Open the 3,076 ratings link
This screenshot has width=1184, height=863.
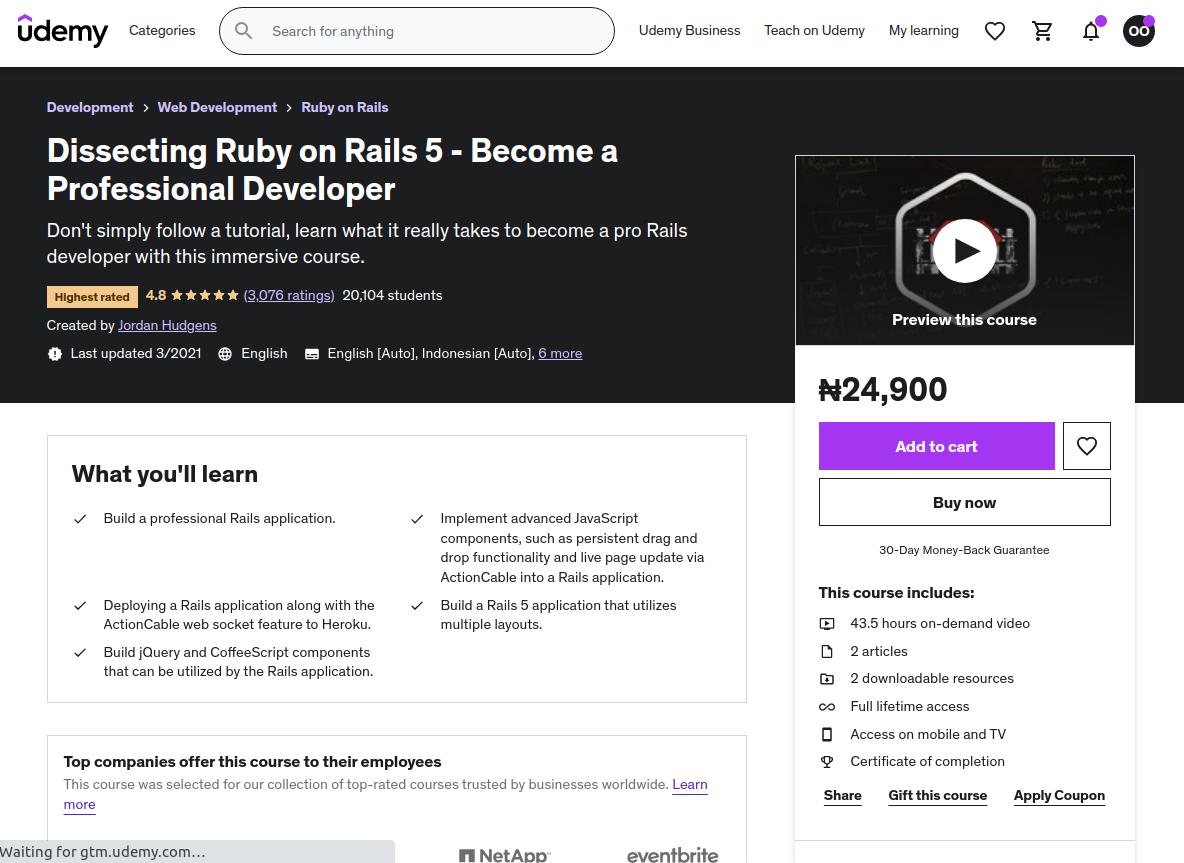click(288, 295)
